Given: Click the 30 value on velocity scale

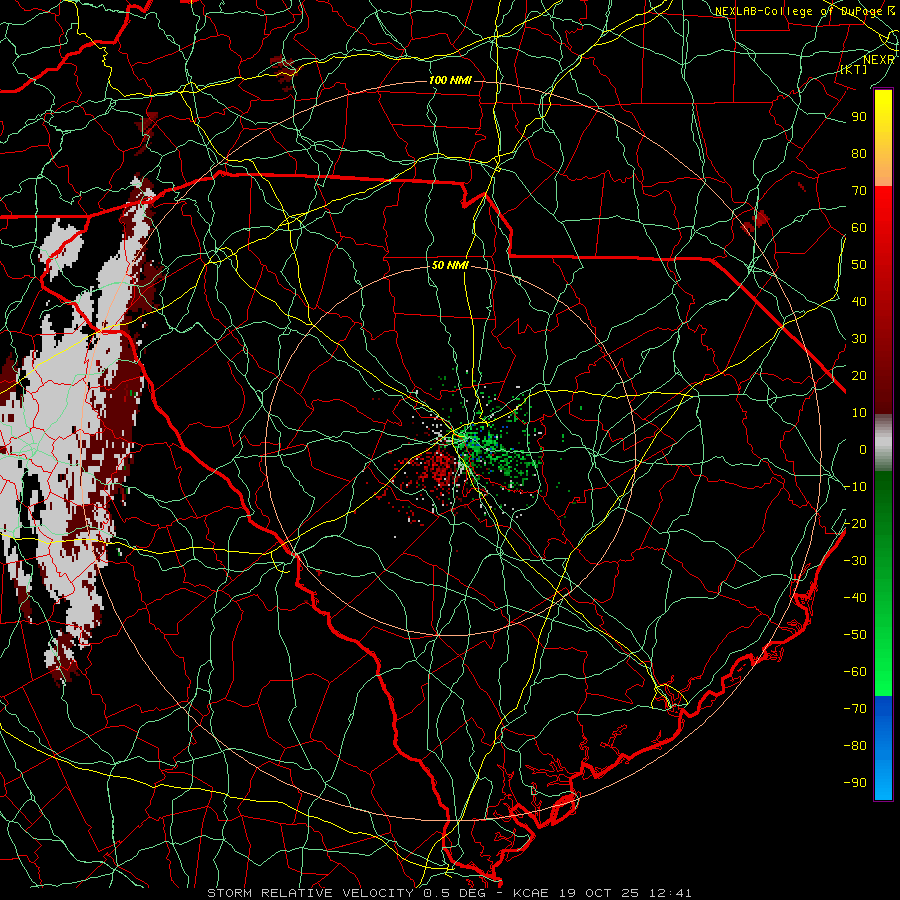Looking at the screenshot, I should pos(859,339).
